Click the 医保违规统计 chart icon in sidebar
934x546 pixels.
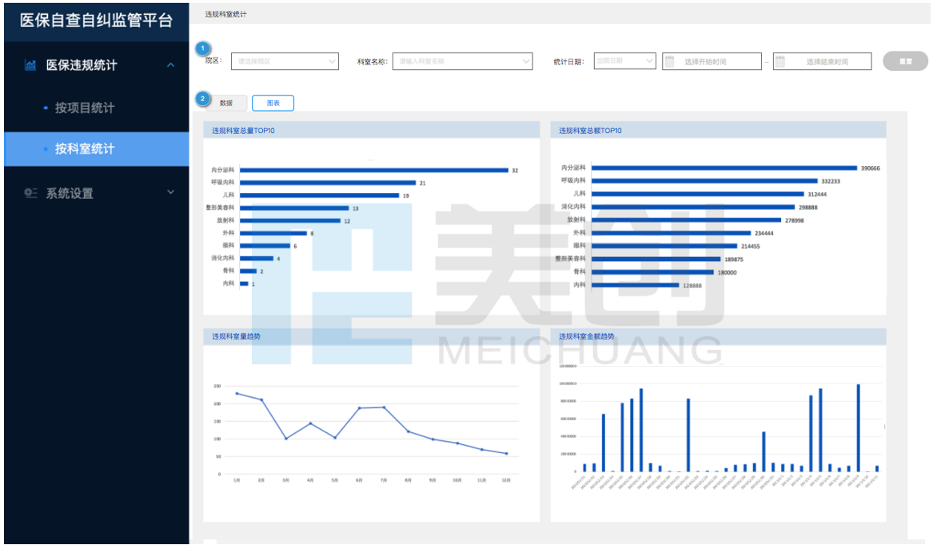pos(30,66)
